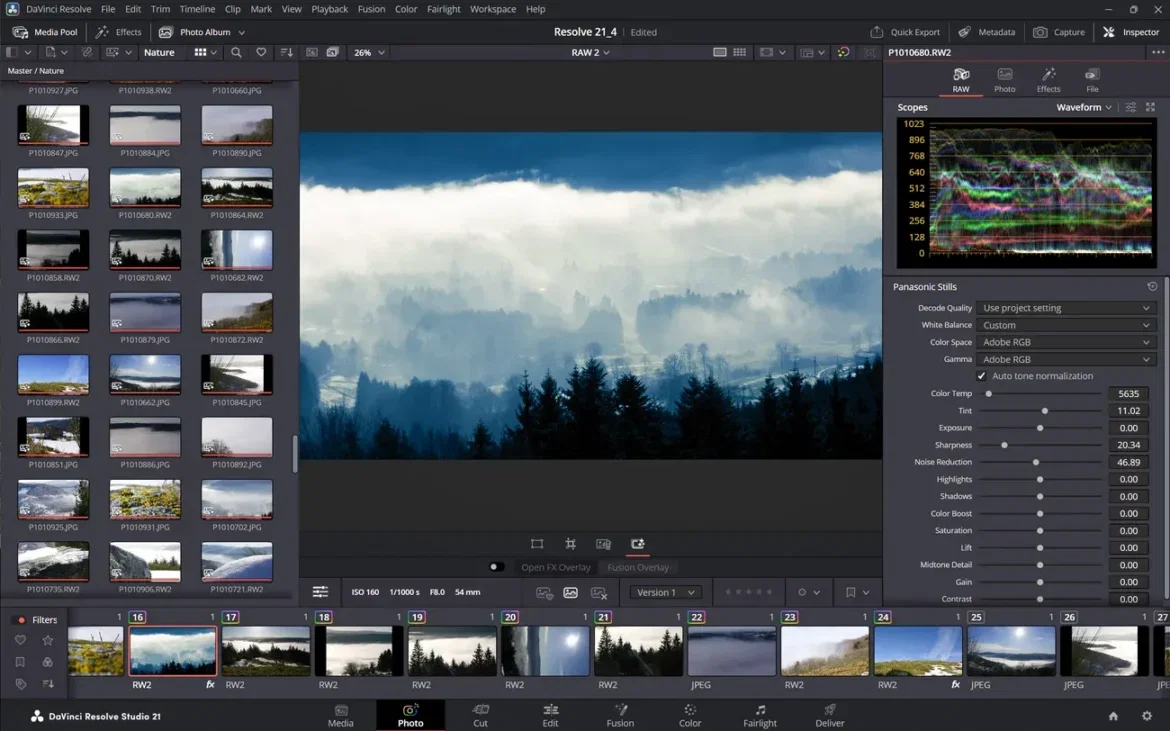The image size is (1170, 731).
Task: Click the Noise Reduction slider handle
Action: (1036, 462)
